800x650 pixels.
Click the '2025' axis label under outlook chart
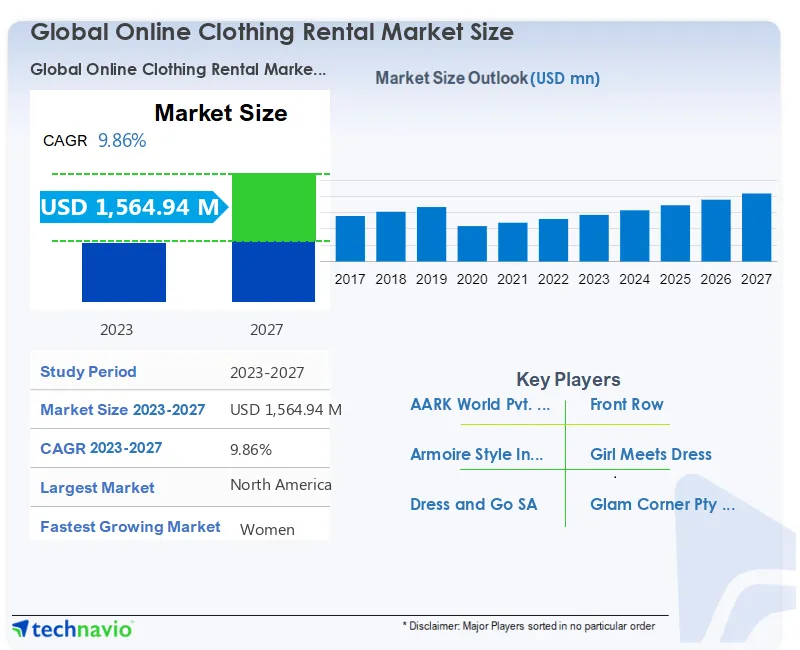point(675,279)
